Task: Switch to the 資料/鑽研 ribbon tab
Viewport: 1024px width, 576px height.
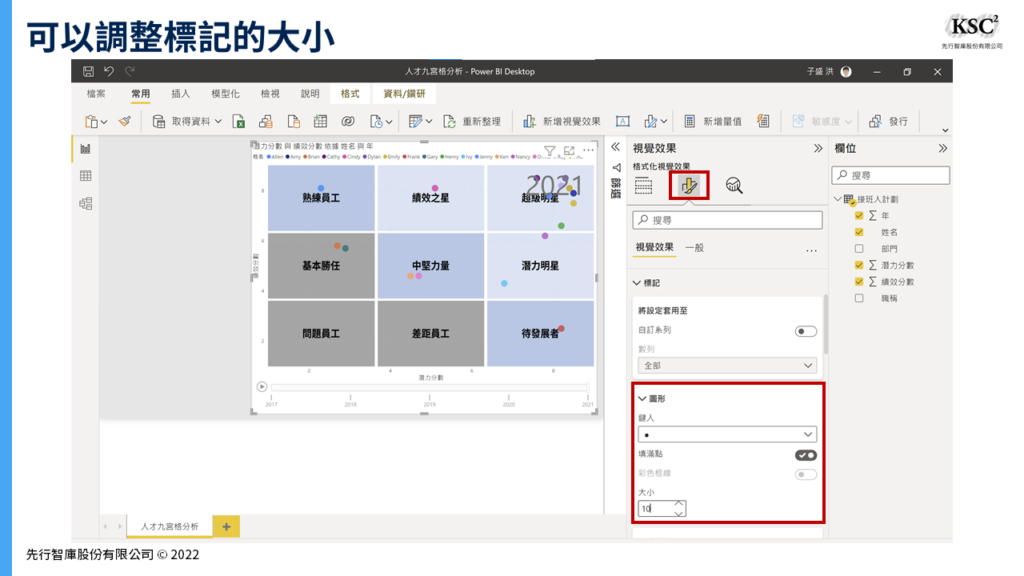Action: pos(404,94)
